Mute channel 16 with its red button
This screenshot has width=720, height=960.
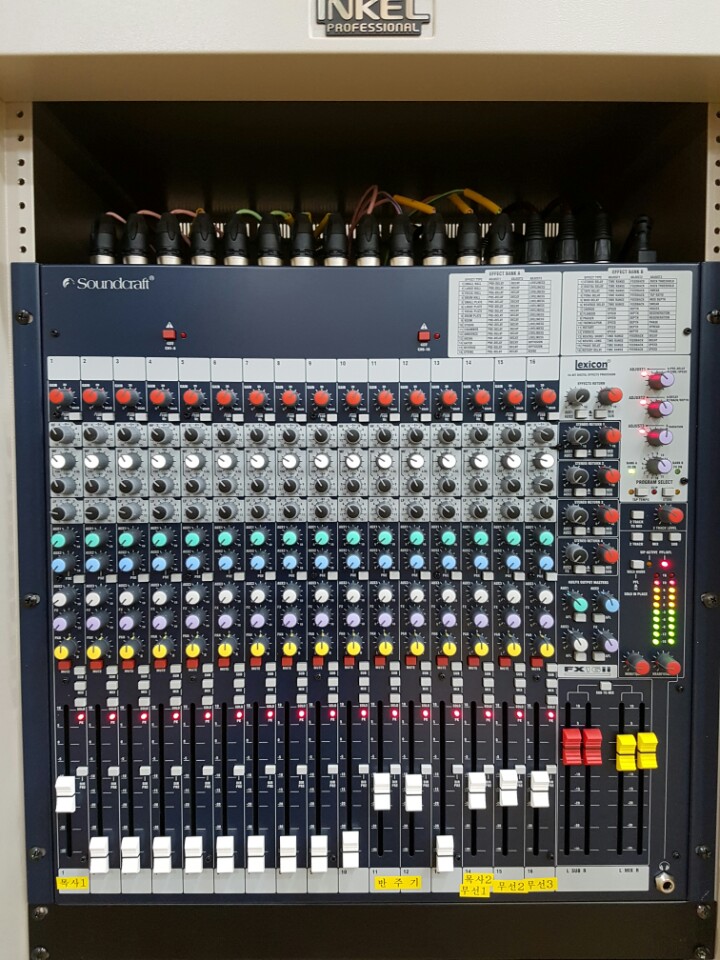pyautogui.click(x=537, y=662)
